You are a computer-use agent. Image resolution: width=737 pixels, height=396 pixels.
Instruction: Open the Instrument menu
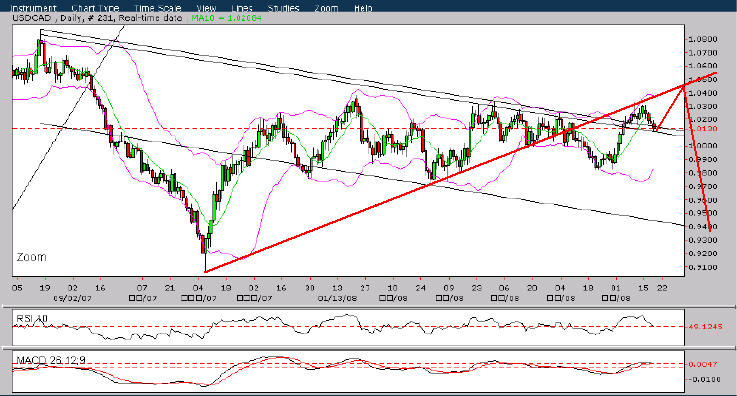(x=33, y=8)
